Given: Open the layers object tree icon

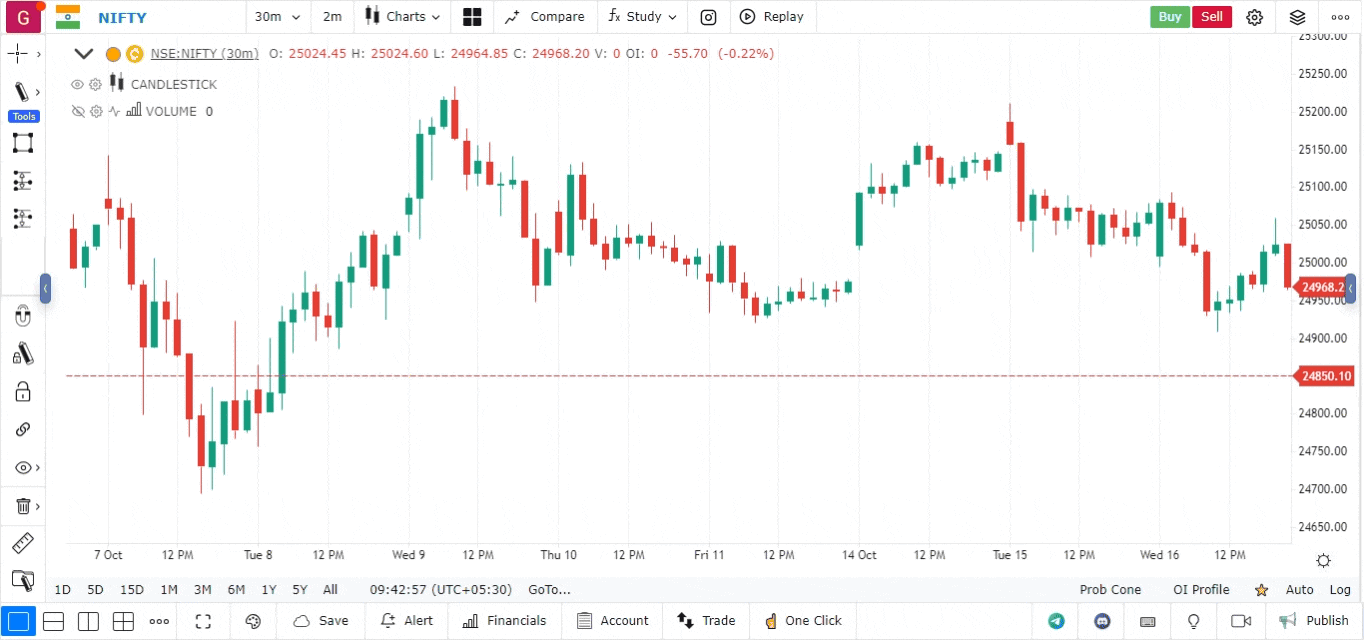Looking at the screenshot, I should 1297,17.
